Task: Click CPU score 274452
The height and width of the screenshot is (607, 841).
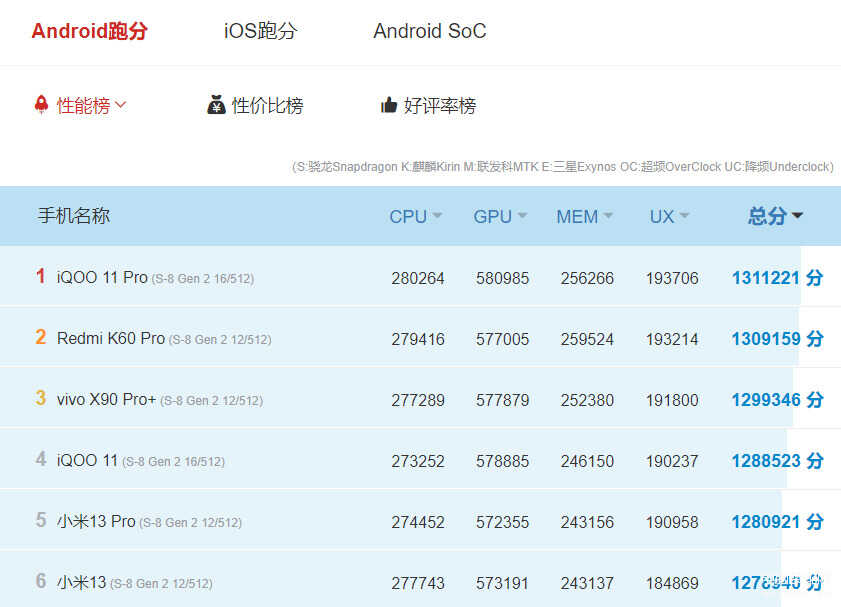Action: [418, 522]
